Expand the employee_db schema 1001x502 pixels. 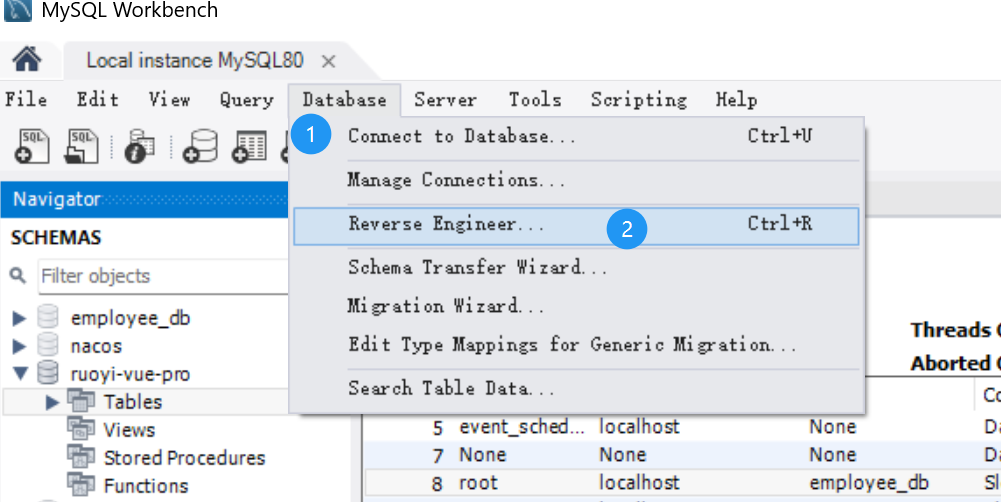[x=19, y=318]
